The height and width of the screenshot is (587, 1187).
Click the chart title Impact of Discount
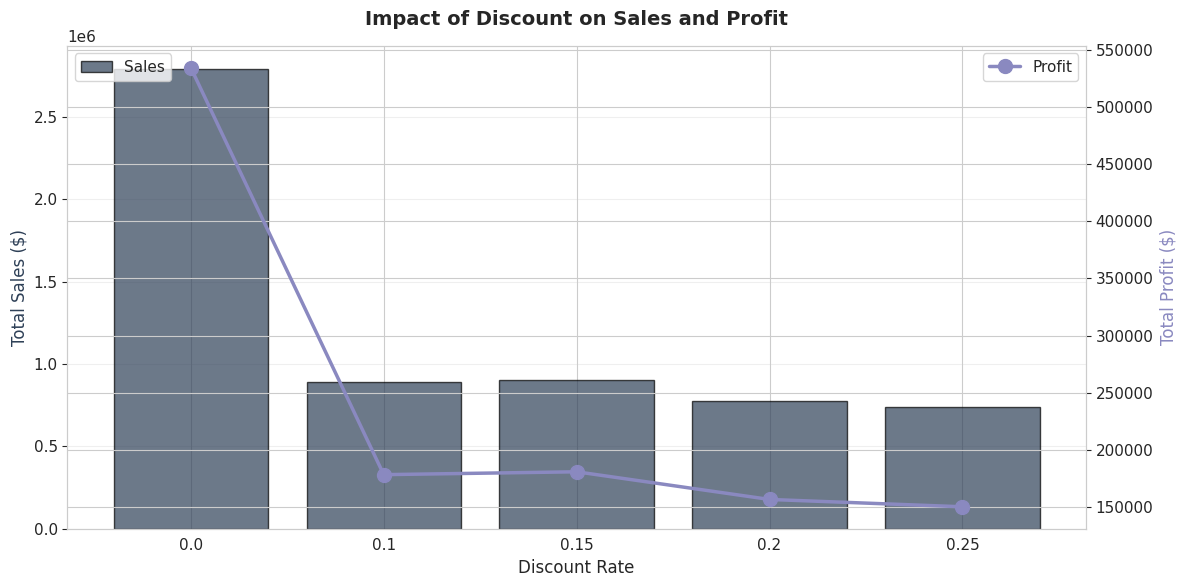click(576, 18)
